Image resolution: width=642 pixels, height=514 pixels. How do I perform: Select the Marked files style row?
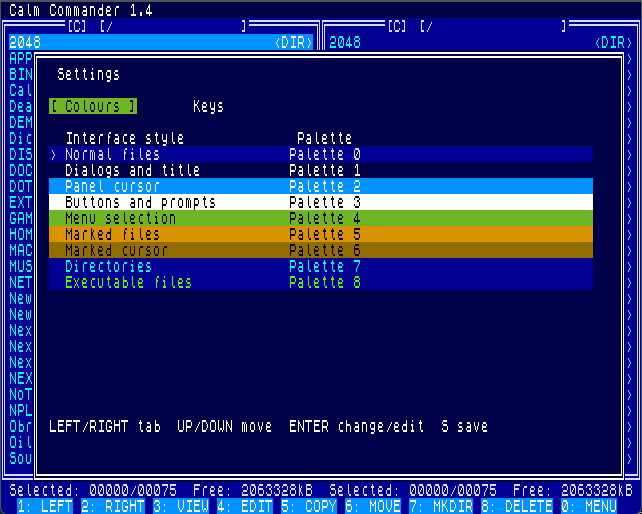(321, 234)
